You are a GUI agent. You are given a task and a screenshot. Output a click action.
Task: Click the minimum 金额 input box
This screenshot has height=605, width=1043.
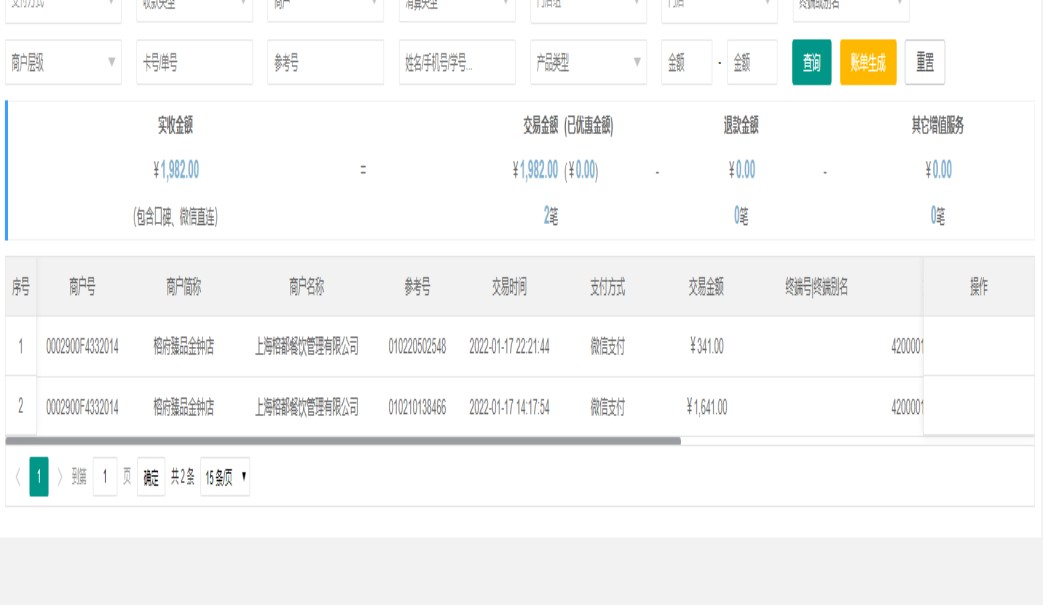686,63
